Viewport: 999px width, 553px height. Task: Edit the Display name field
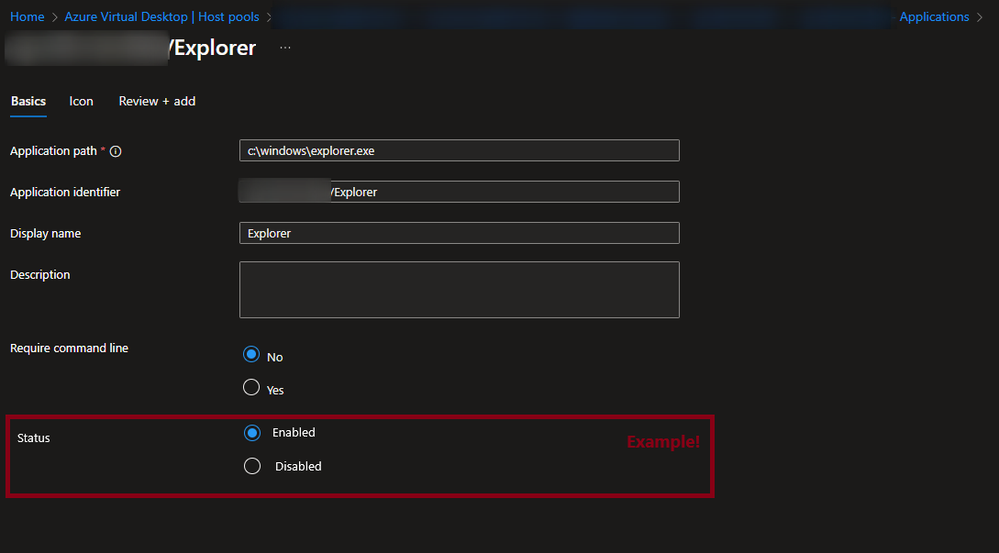pos(459,233)
